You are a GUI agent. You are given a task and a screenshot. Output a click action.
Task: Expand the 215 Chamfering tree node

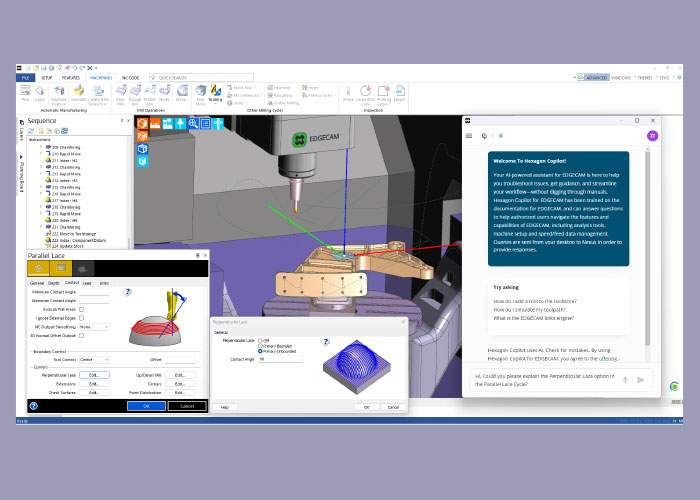(41, 187)
